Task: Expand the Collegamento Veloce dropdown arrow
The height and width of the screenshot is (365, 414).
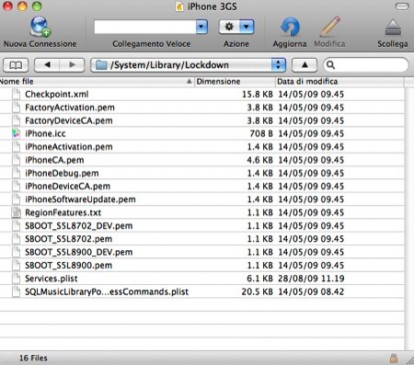Action: pos(202,27)
